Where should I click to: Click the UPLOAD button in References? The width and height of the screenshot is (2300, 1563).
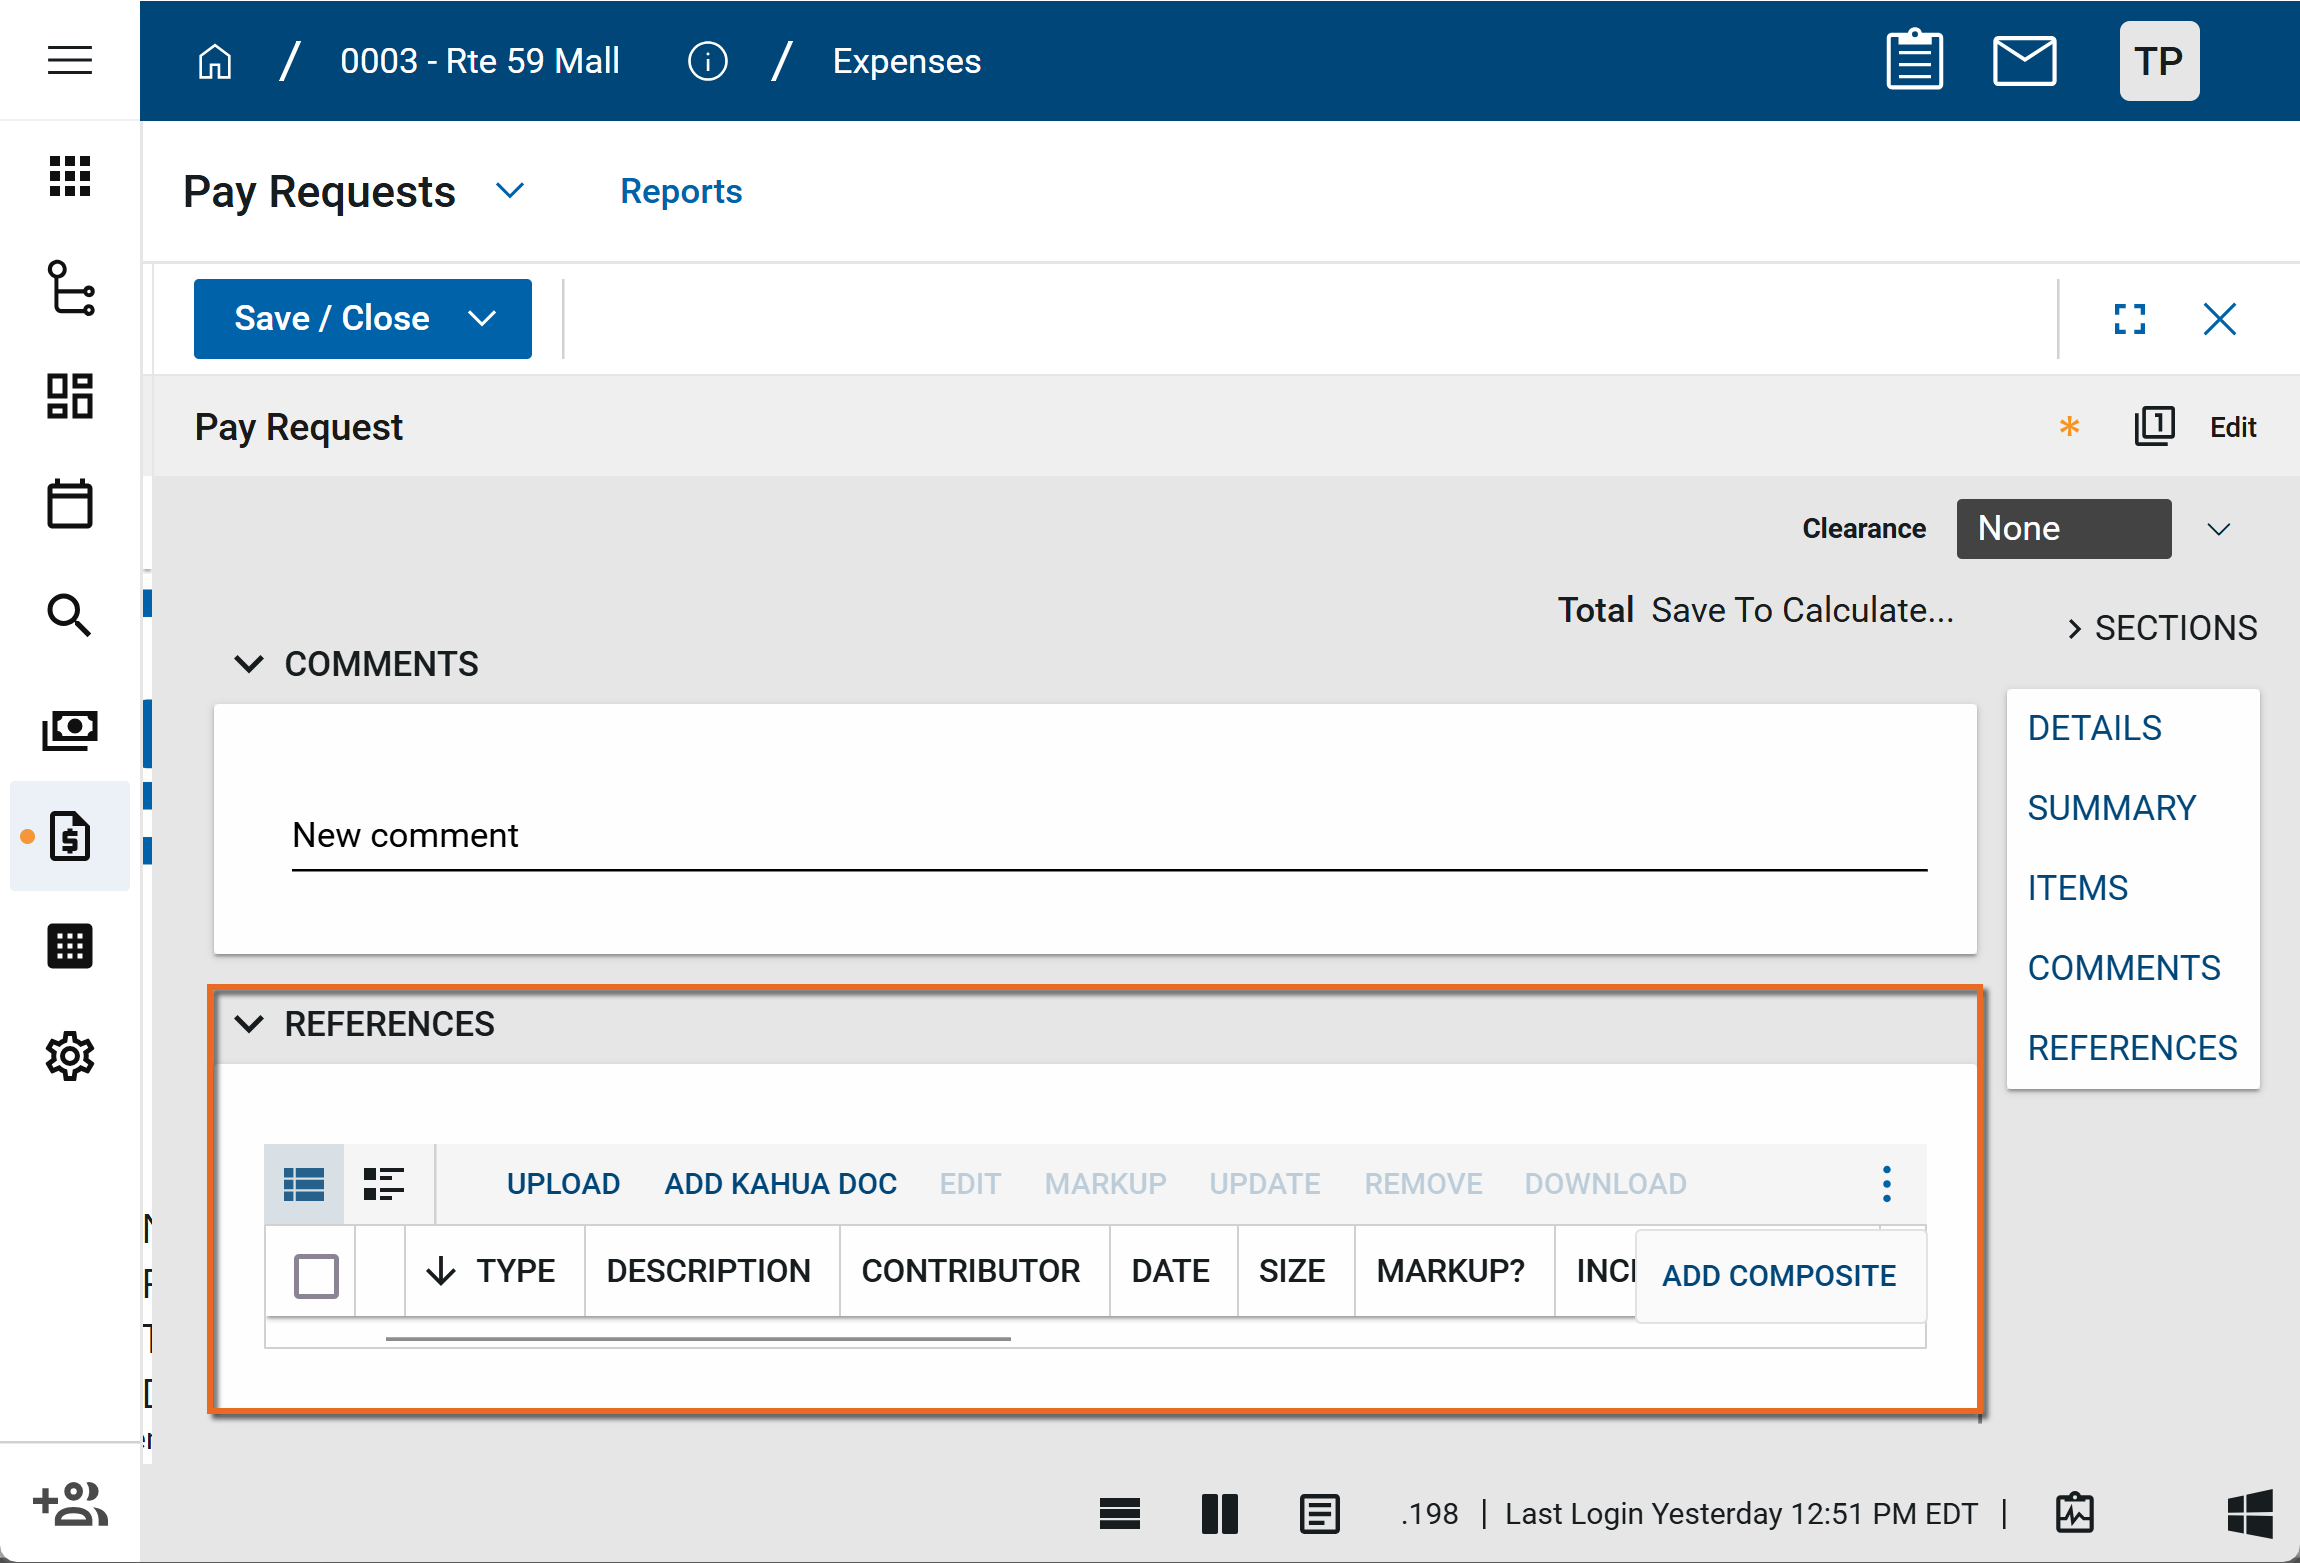pyautogui.click(x=563, y=1184)
